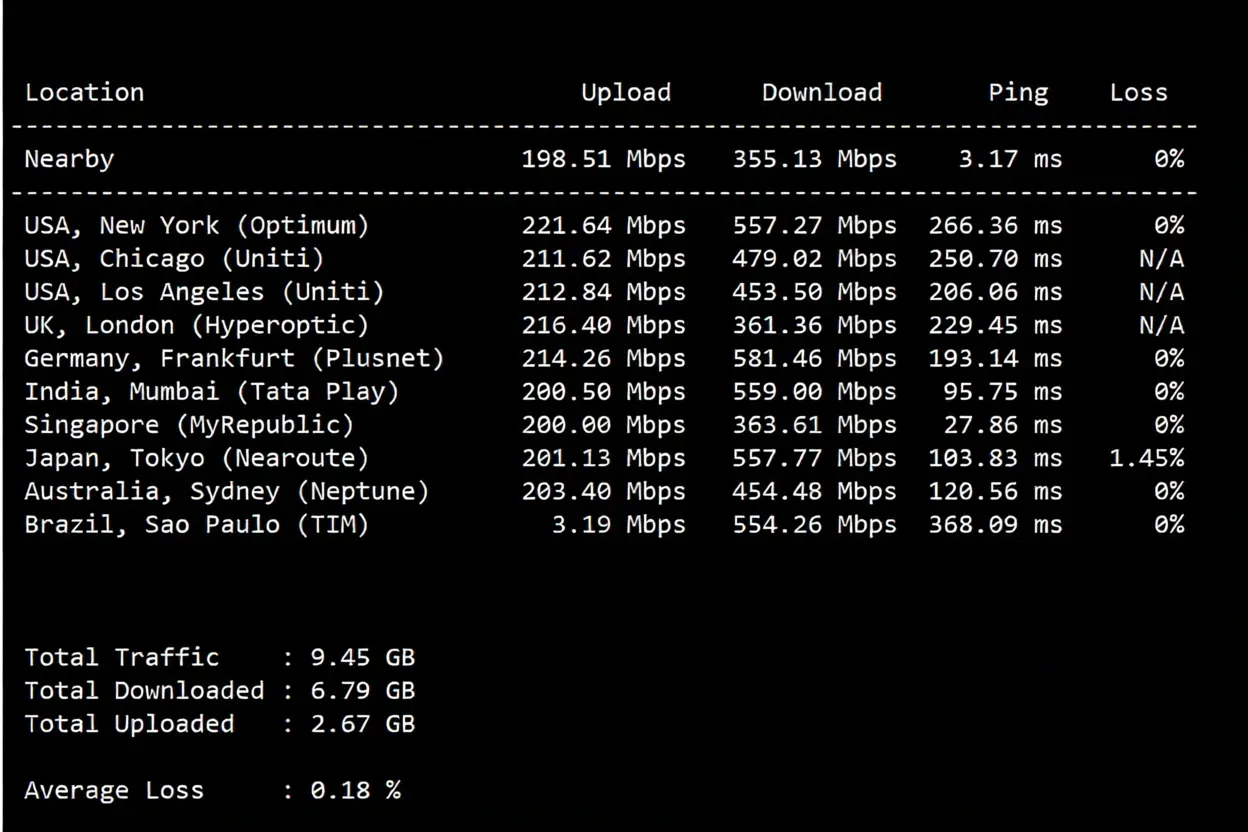The image size is (1248, 832).
Task: Select the 'Ping' column header
Action: [1018, 94]
